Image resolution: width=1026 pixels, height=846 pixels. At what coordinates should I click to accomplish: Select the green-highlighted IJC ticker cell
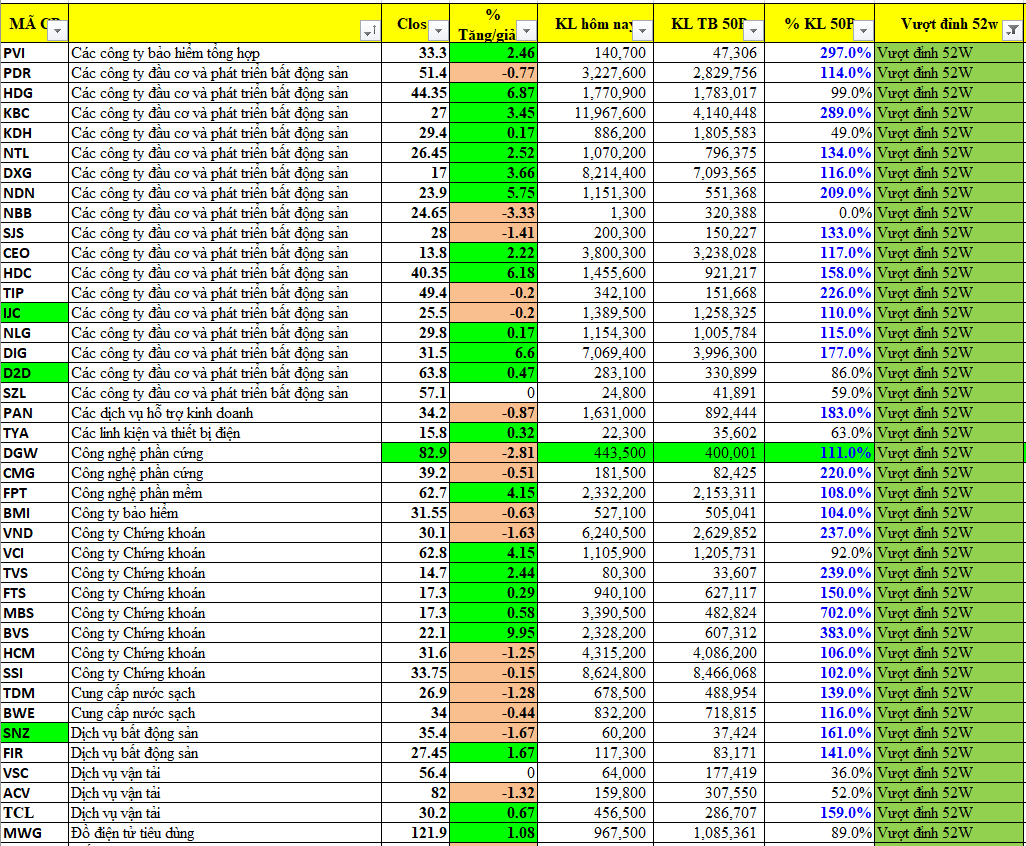click(34, 313)
